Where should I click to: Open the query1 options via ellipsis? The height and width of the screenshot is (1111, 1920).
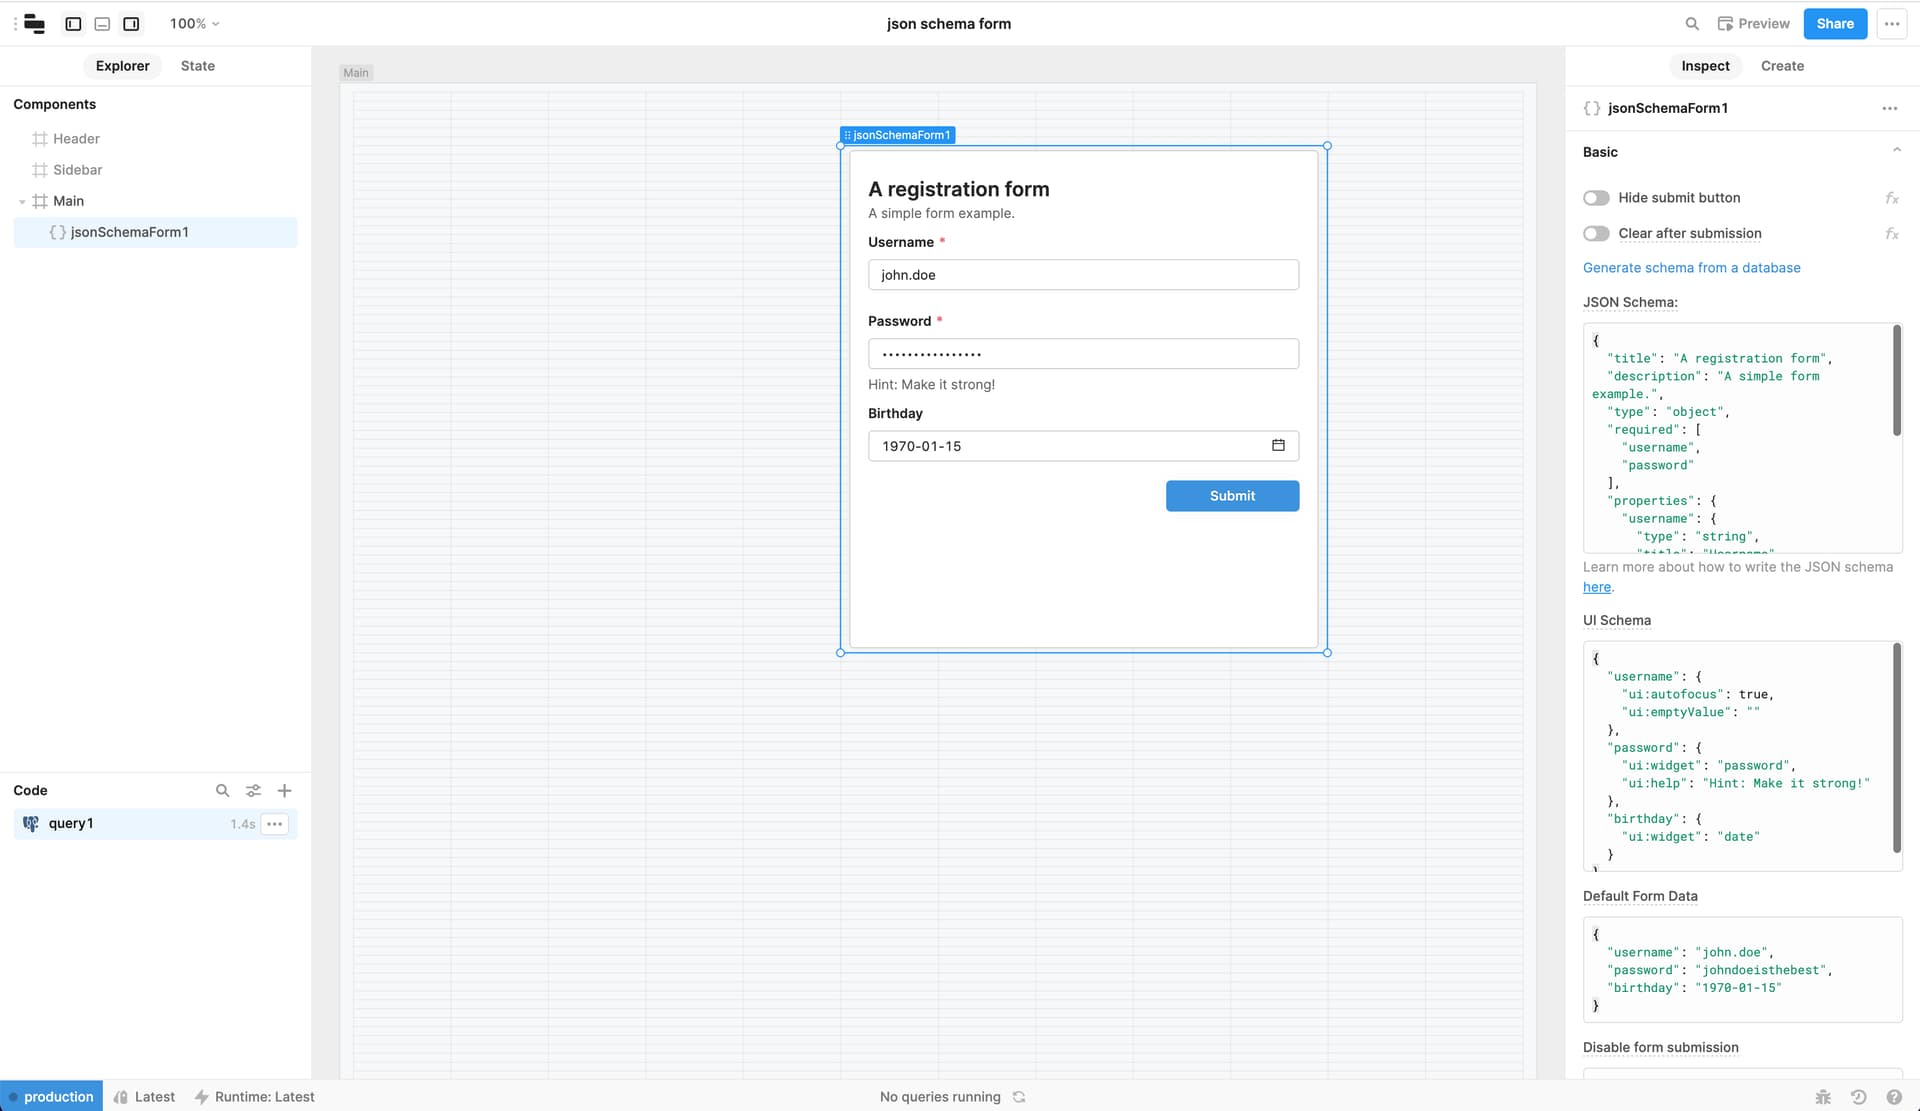275,823
